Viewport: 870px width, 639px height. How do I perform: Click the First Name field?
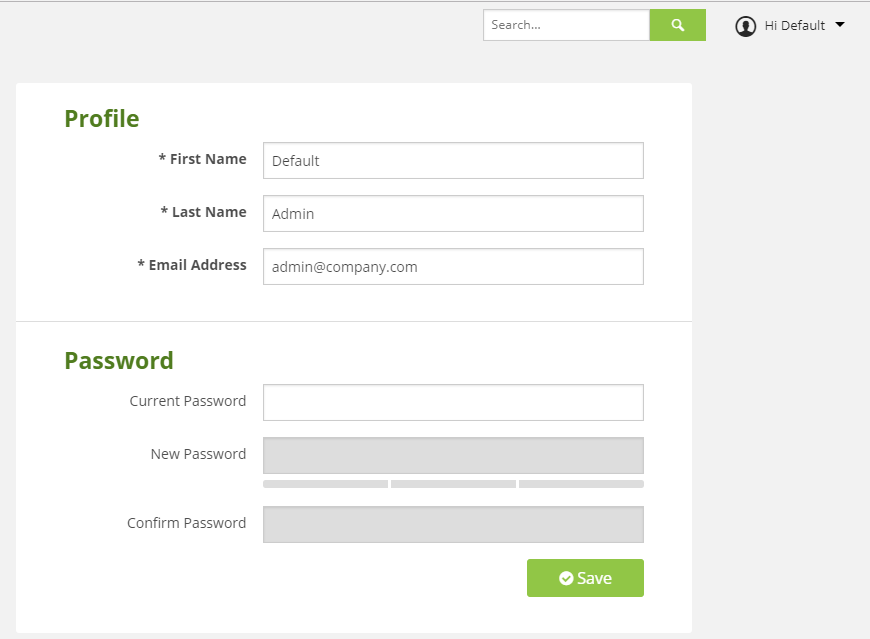pos(453,161)
